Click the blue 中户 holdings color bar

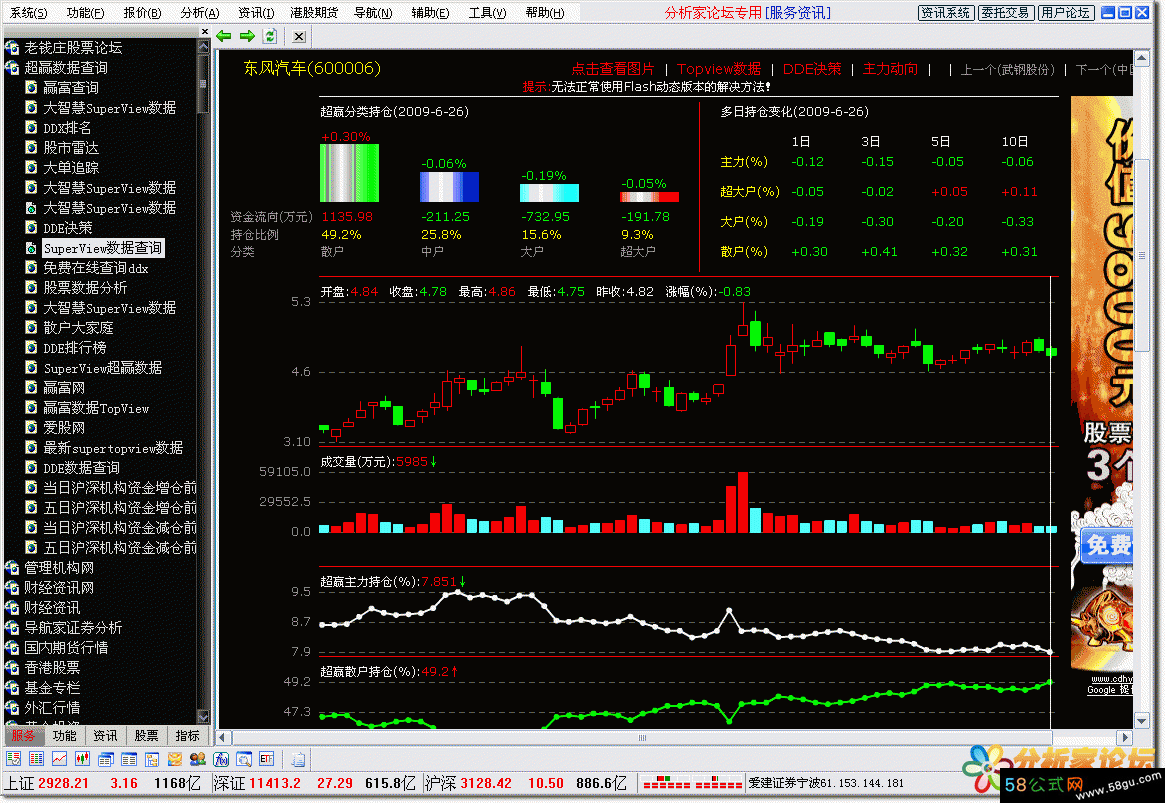450,187
